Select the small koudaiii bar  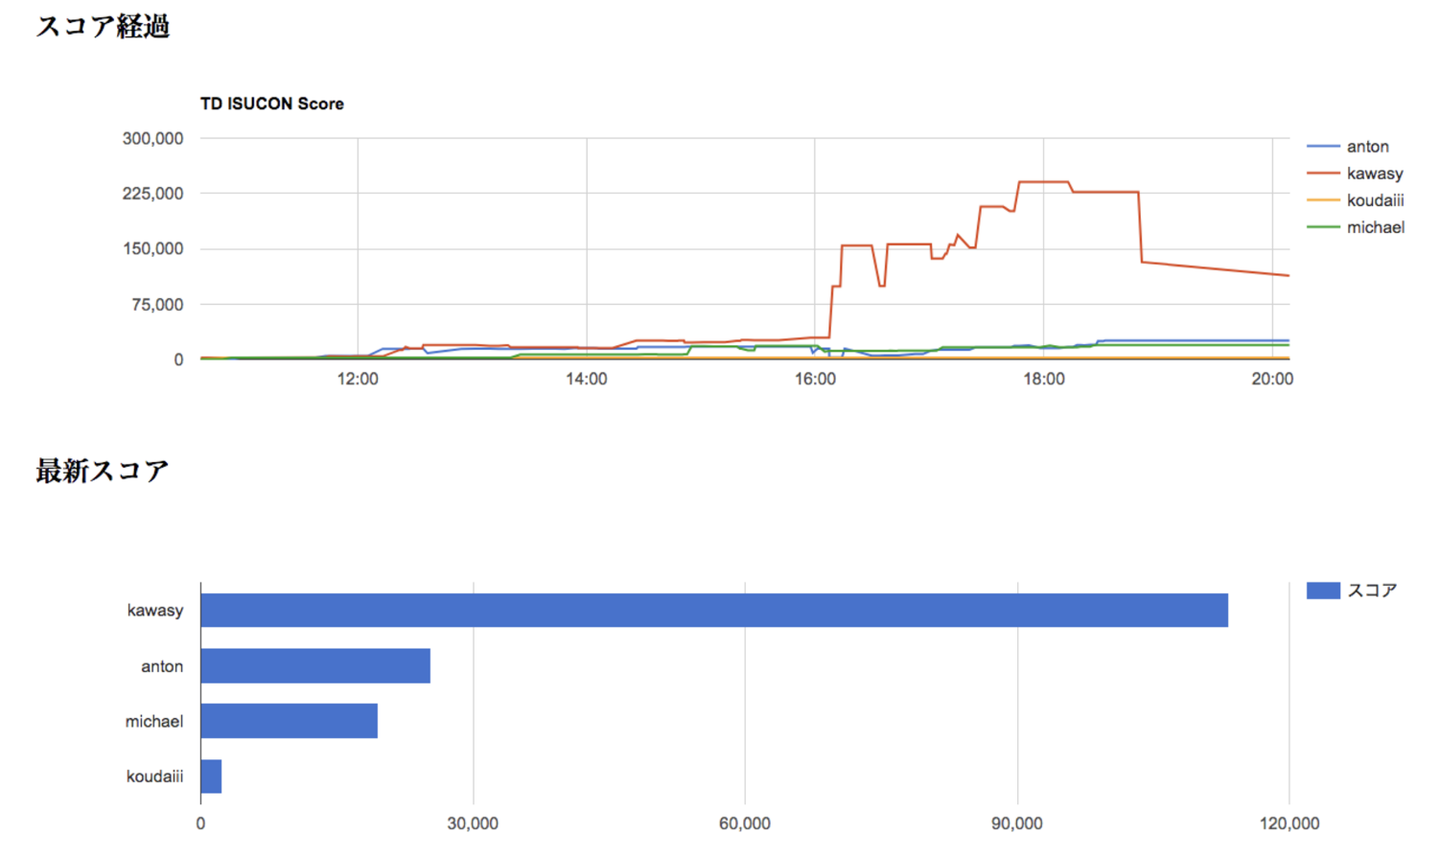coord(211,776)
